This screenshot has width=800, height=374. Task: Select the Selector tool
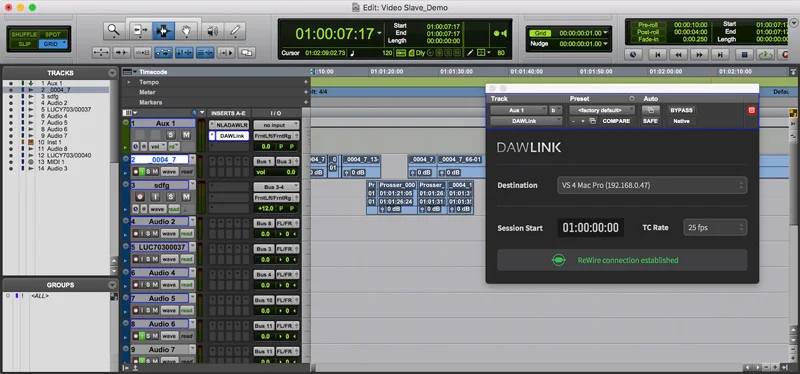163,31
